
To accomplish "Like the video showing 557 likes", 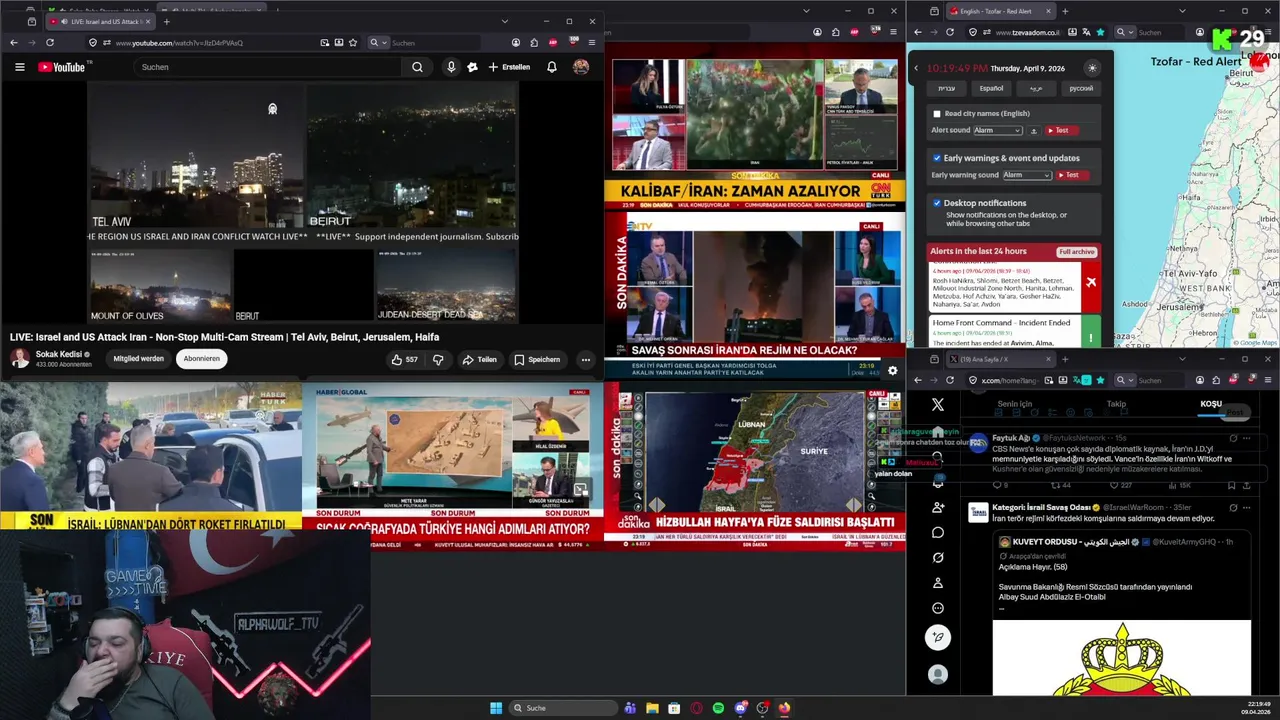I will coord(405,359).
